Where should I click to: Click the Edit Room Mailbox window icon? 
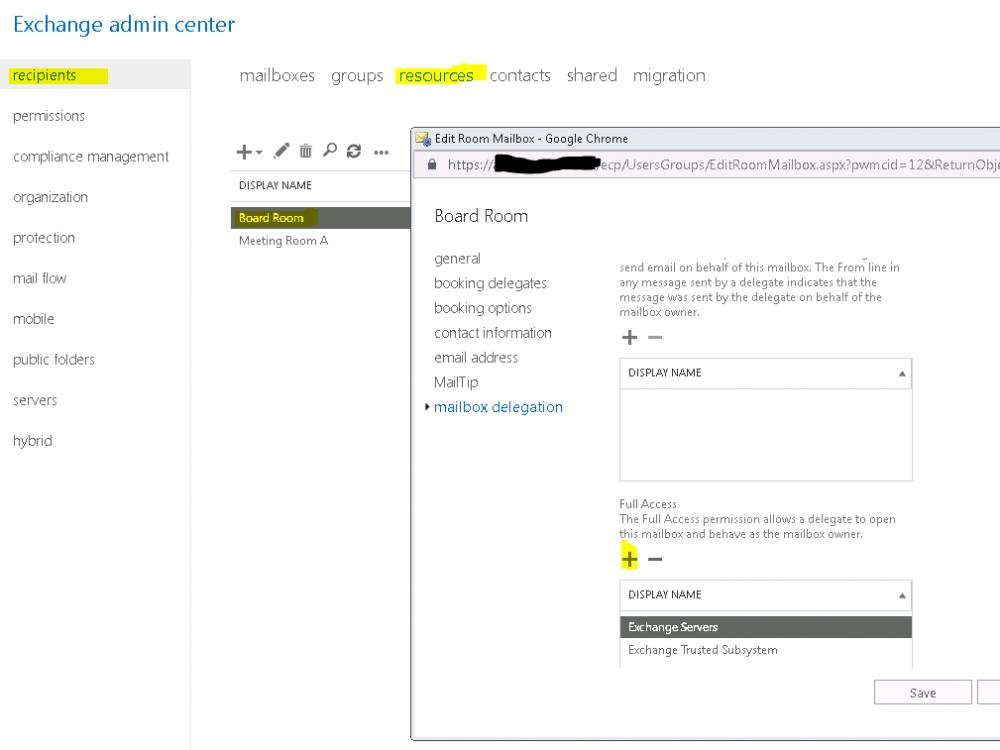423,138
